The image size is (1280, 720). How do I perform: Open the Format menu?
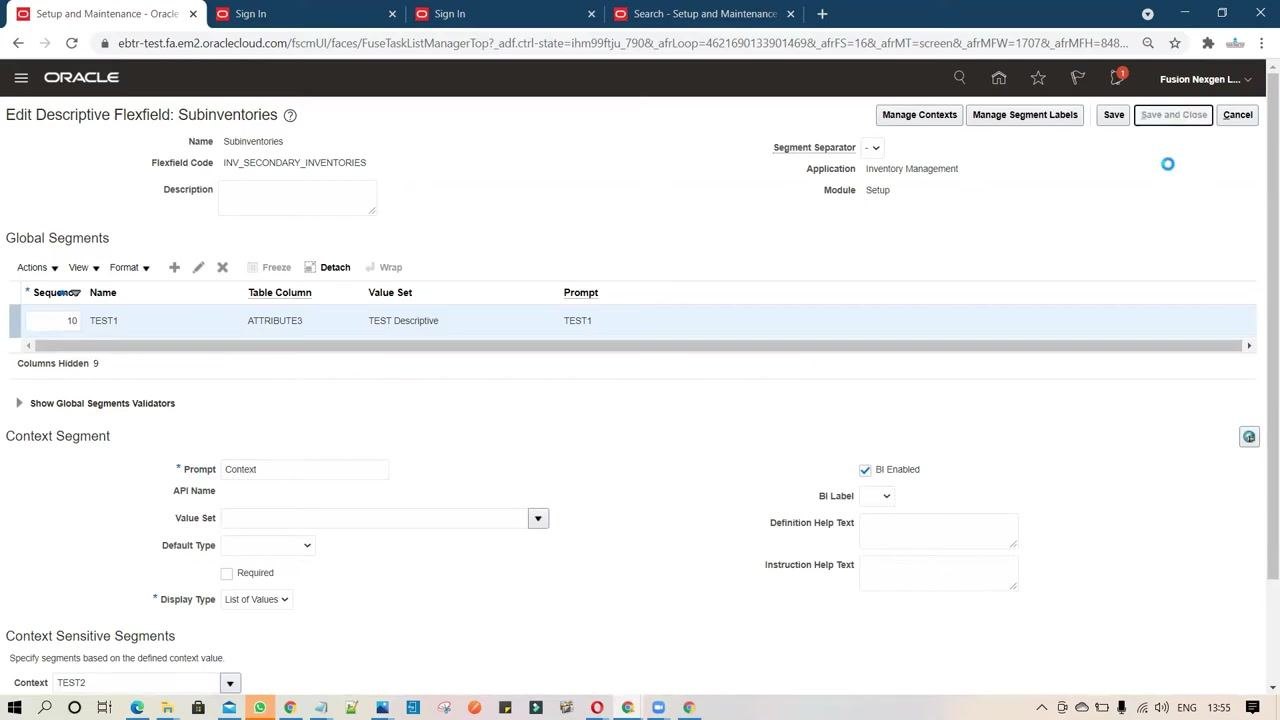coord(130,267)
